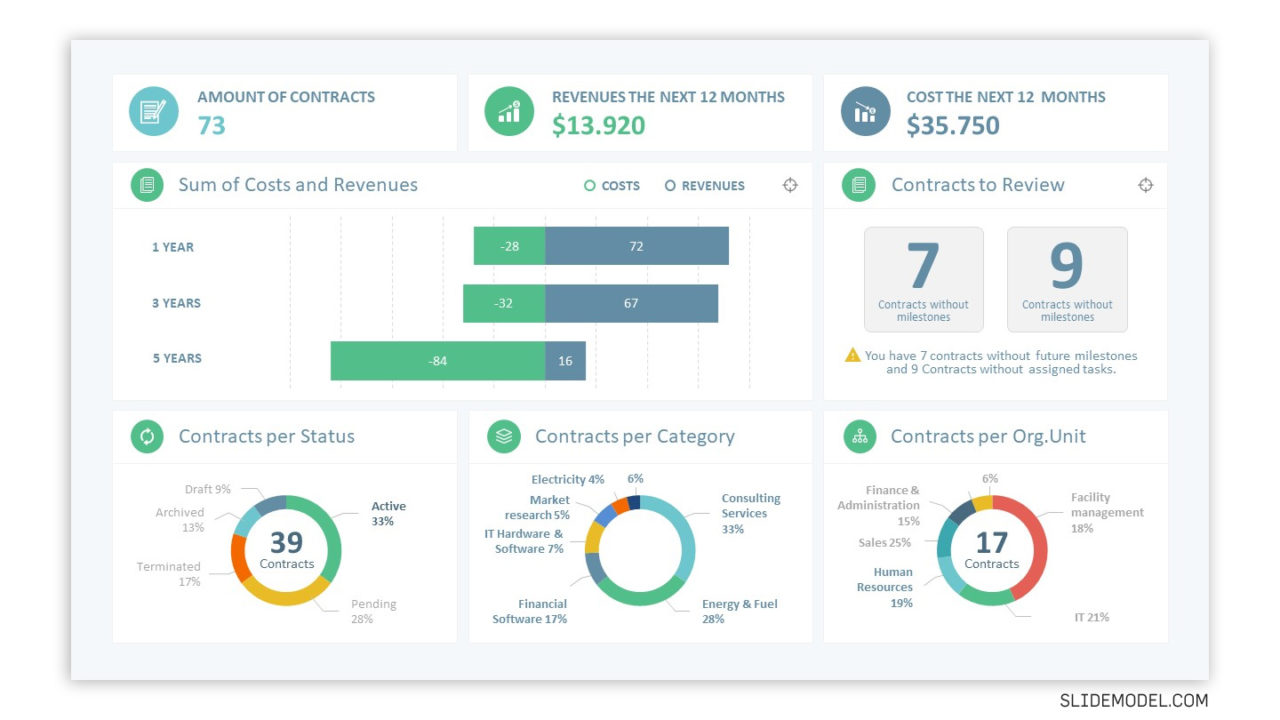Select the Facility management 18% label
Image resolution: width=1280 pixels, height=720 pixels.
tap(1107, 512)
